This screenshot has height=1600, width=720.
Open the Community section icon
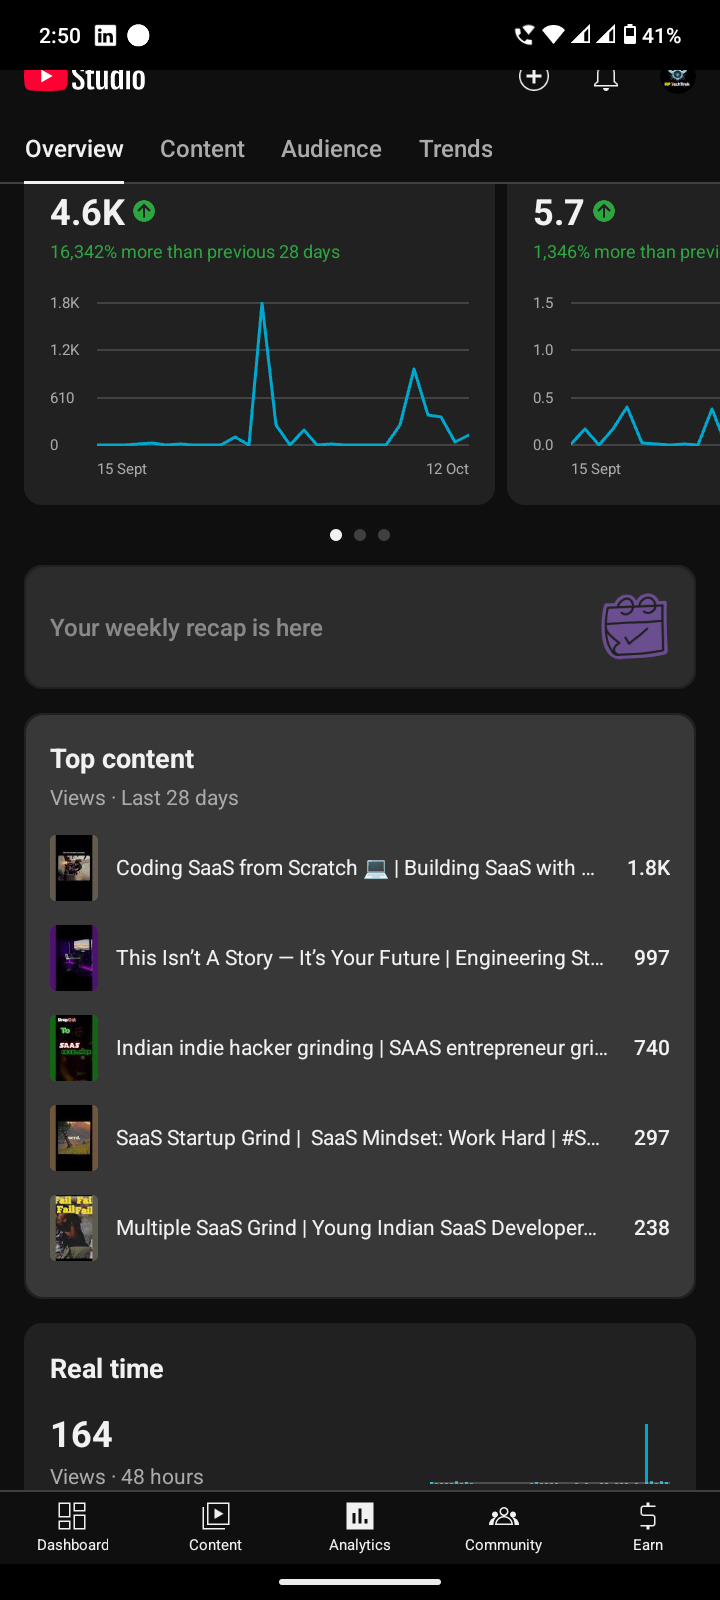click(504, 1527)
